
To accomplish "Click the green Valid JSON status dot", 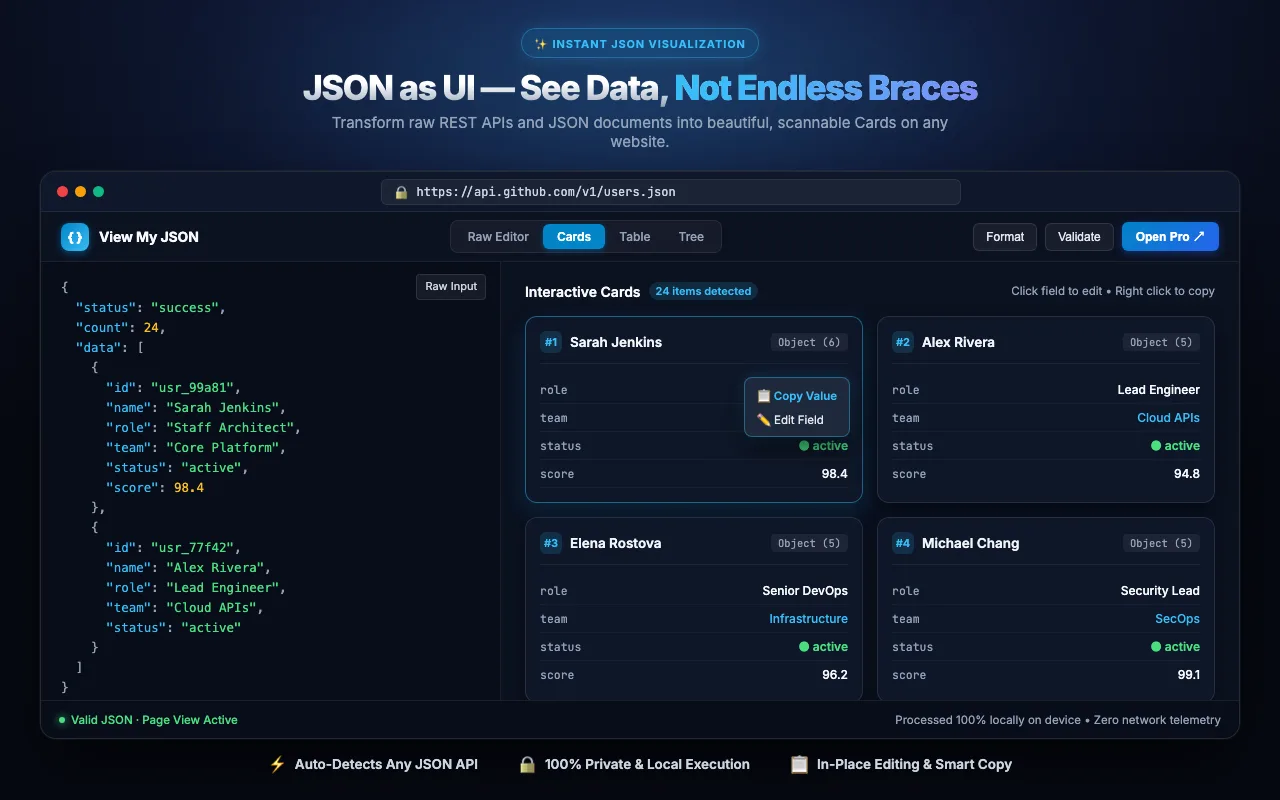I will [62, 720].
